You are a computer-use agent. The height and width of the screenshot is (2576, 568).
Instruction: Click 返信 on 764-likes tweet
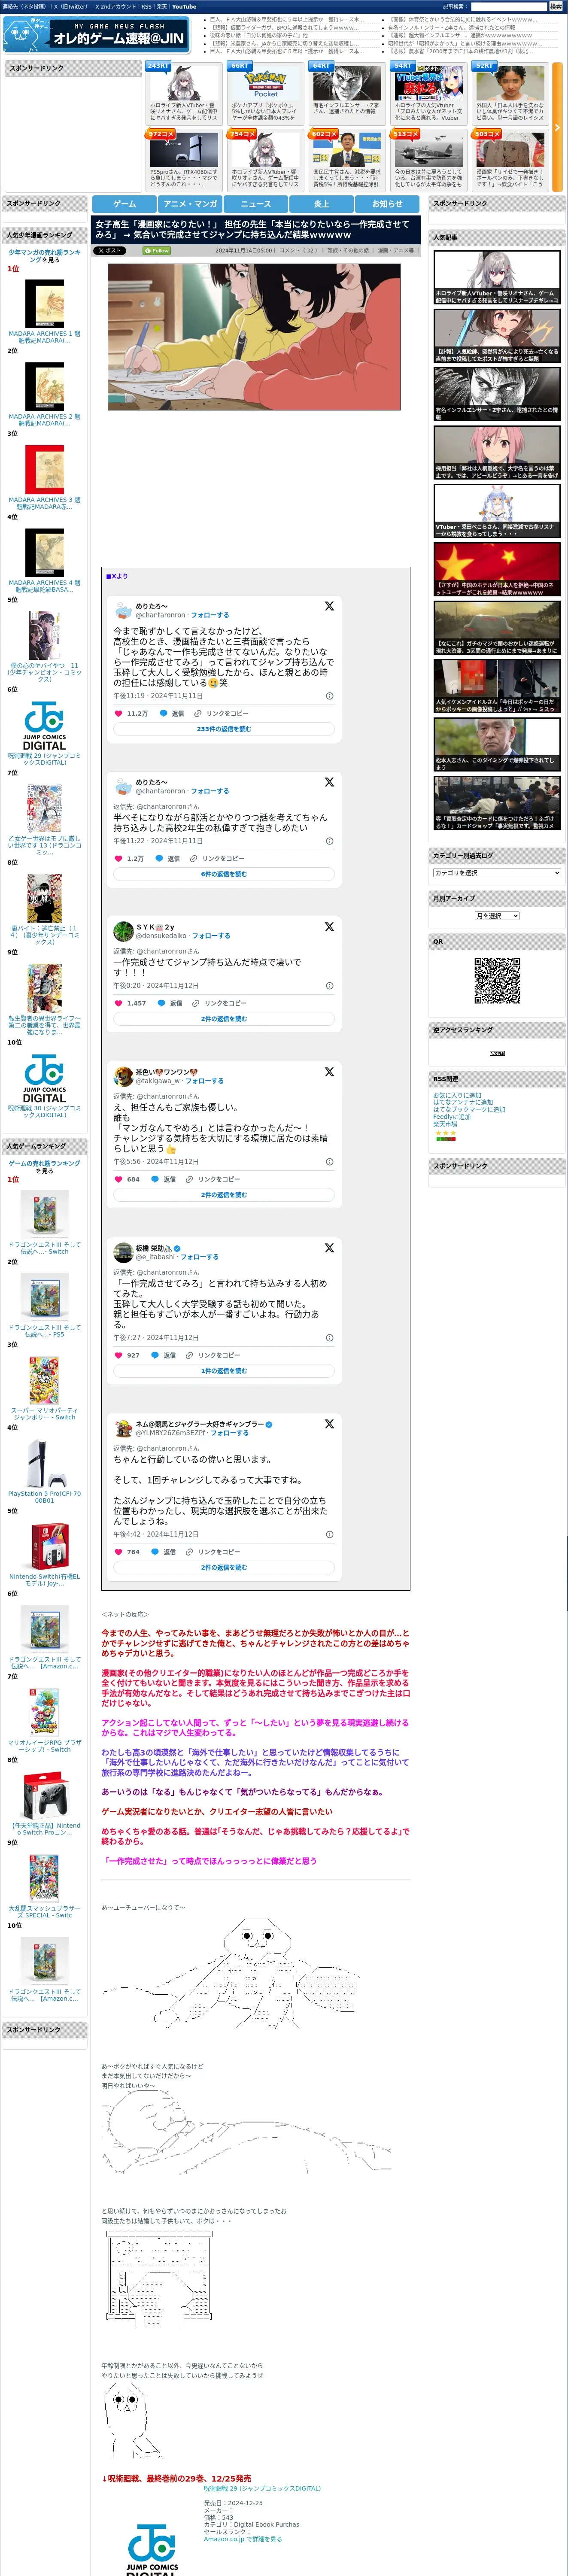169,1552
